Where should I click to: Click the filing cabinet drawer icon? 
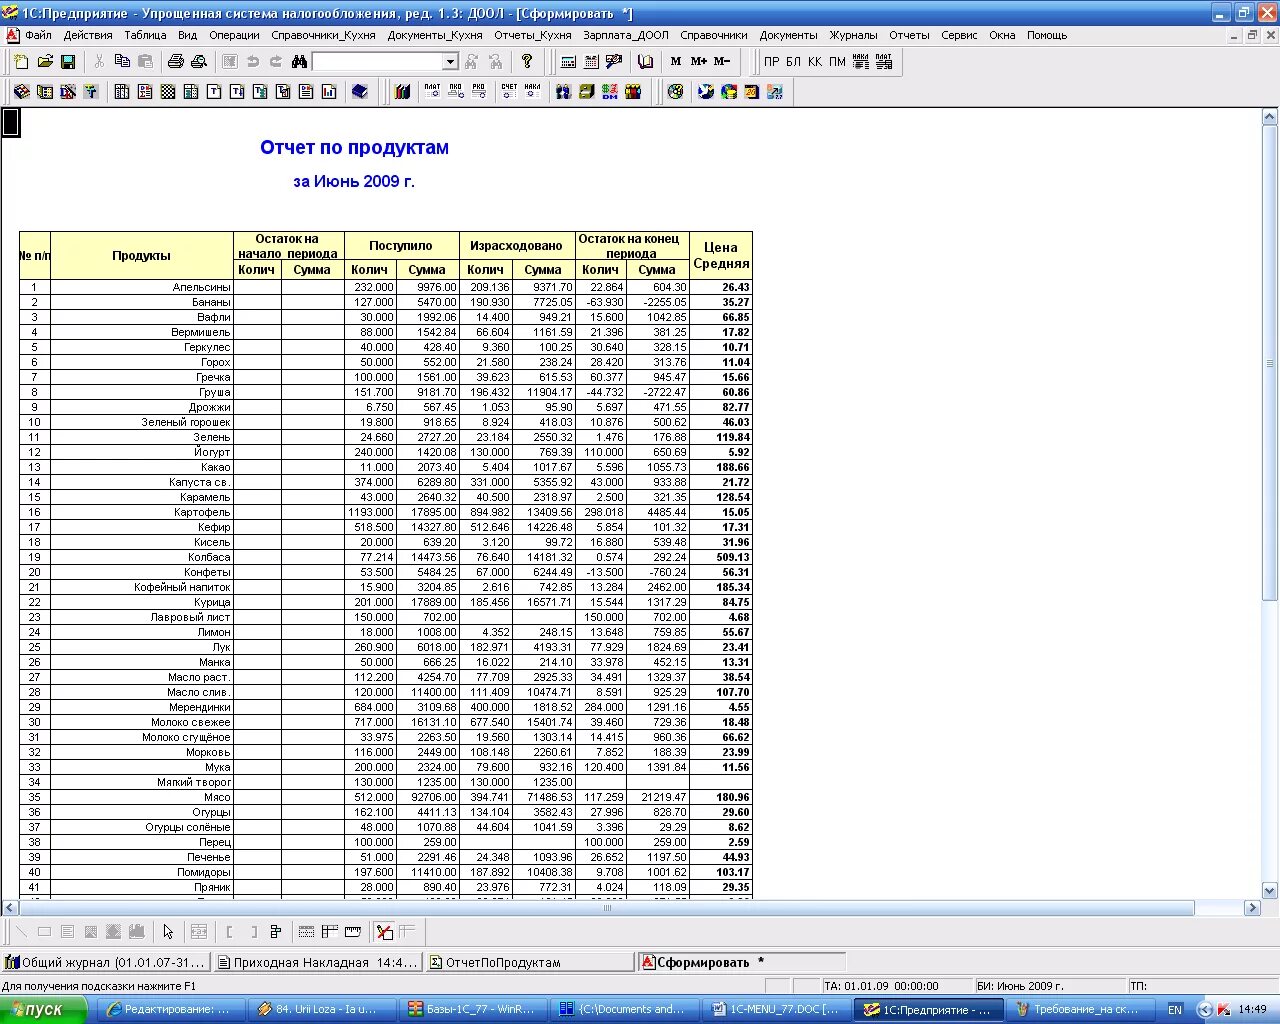tap(587, 92)
